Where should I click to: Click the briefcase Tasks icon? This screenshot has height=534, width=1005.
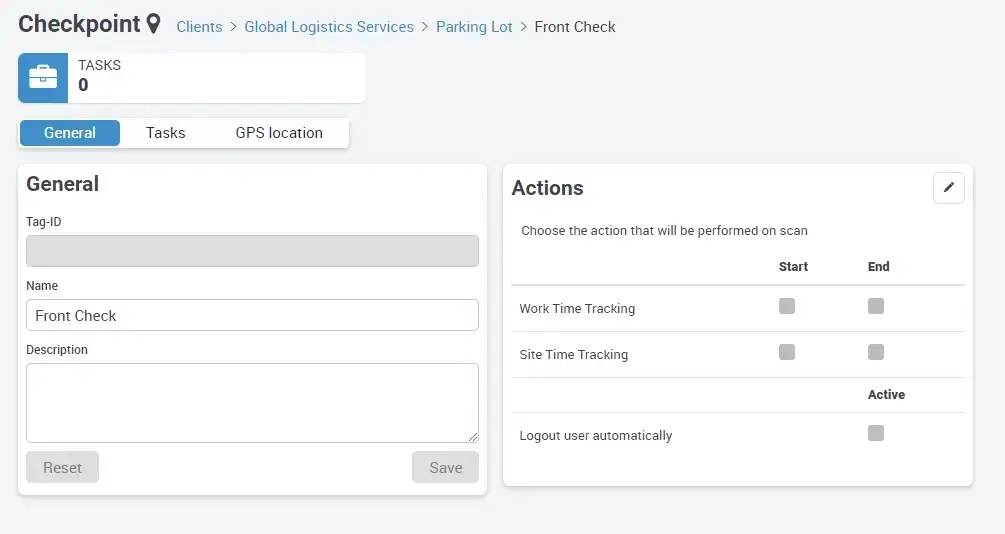coord(43,78)
